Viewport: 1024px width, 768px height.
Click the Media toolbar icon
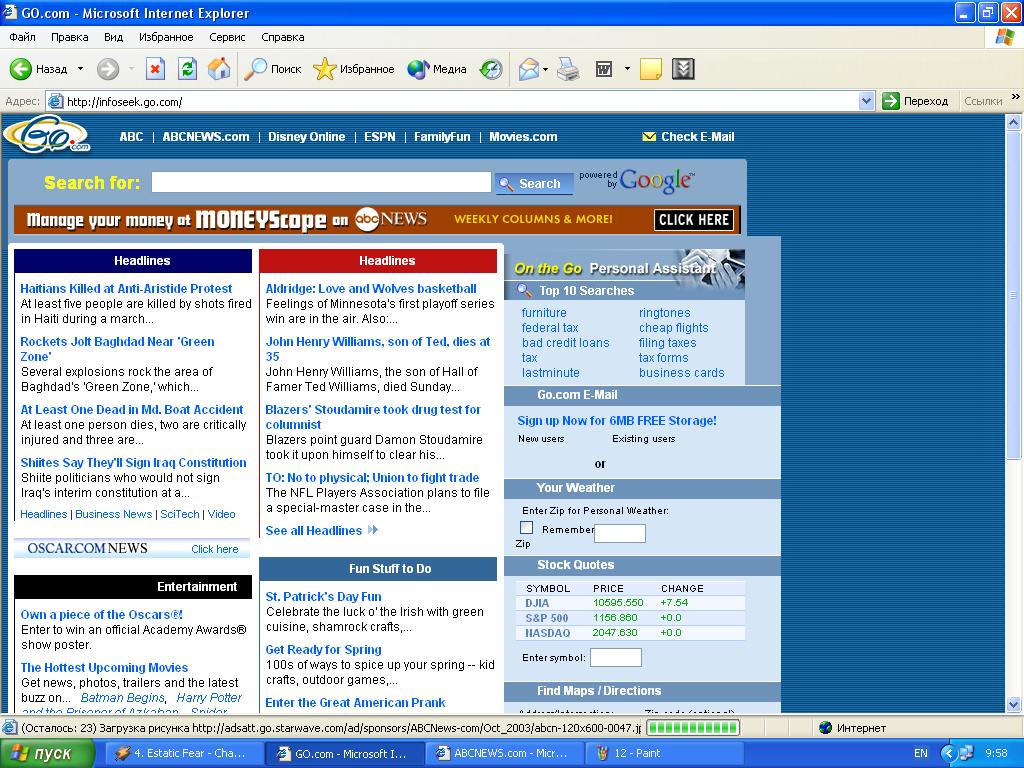[418, 69]
